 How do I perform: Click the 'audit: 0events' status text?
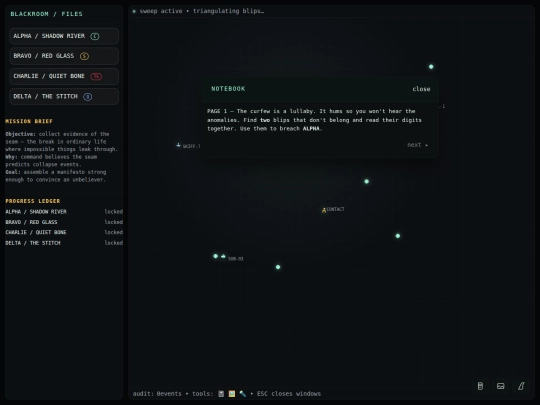pos(157,394)
